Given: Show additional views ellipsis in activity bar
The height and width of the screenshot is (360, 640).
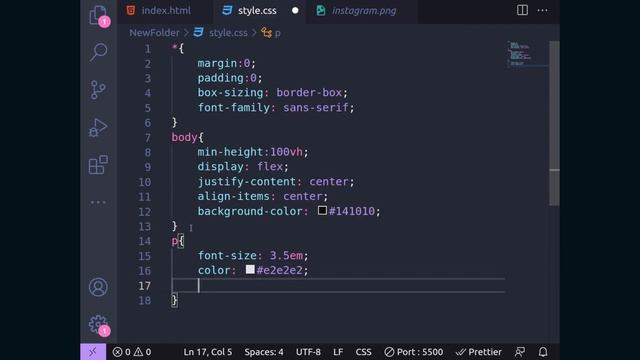Looking at the screenshot, I should 98,202.
